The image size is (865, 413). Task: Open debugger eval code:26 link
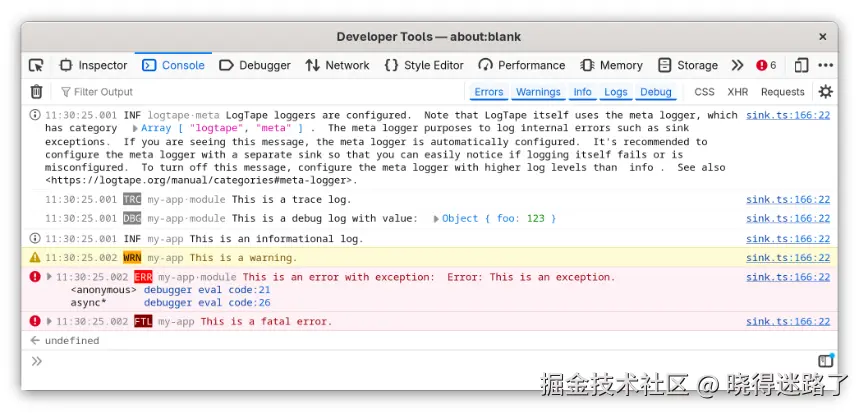207,303
